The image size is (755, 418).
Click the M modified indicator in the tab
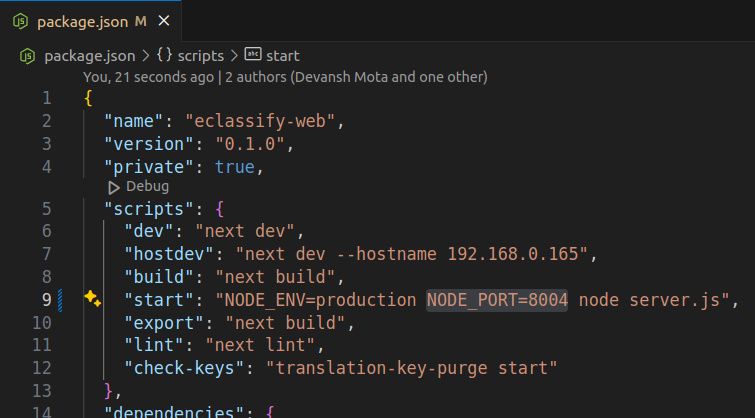(139, 21)
